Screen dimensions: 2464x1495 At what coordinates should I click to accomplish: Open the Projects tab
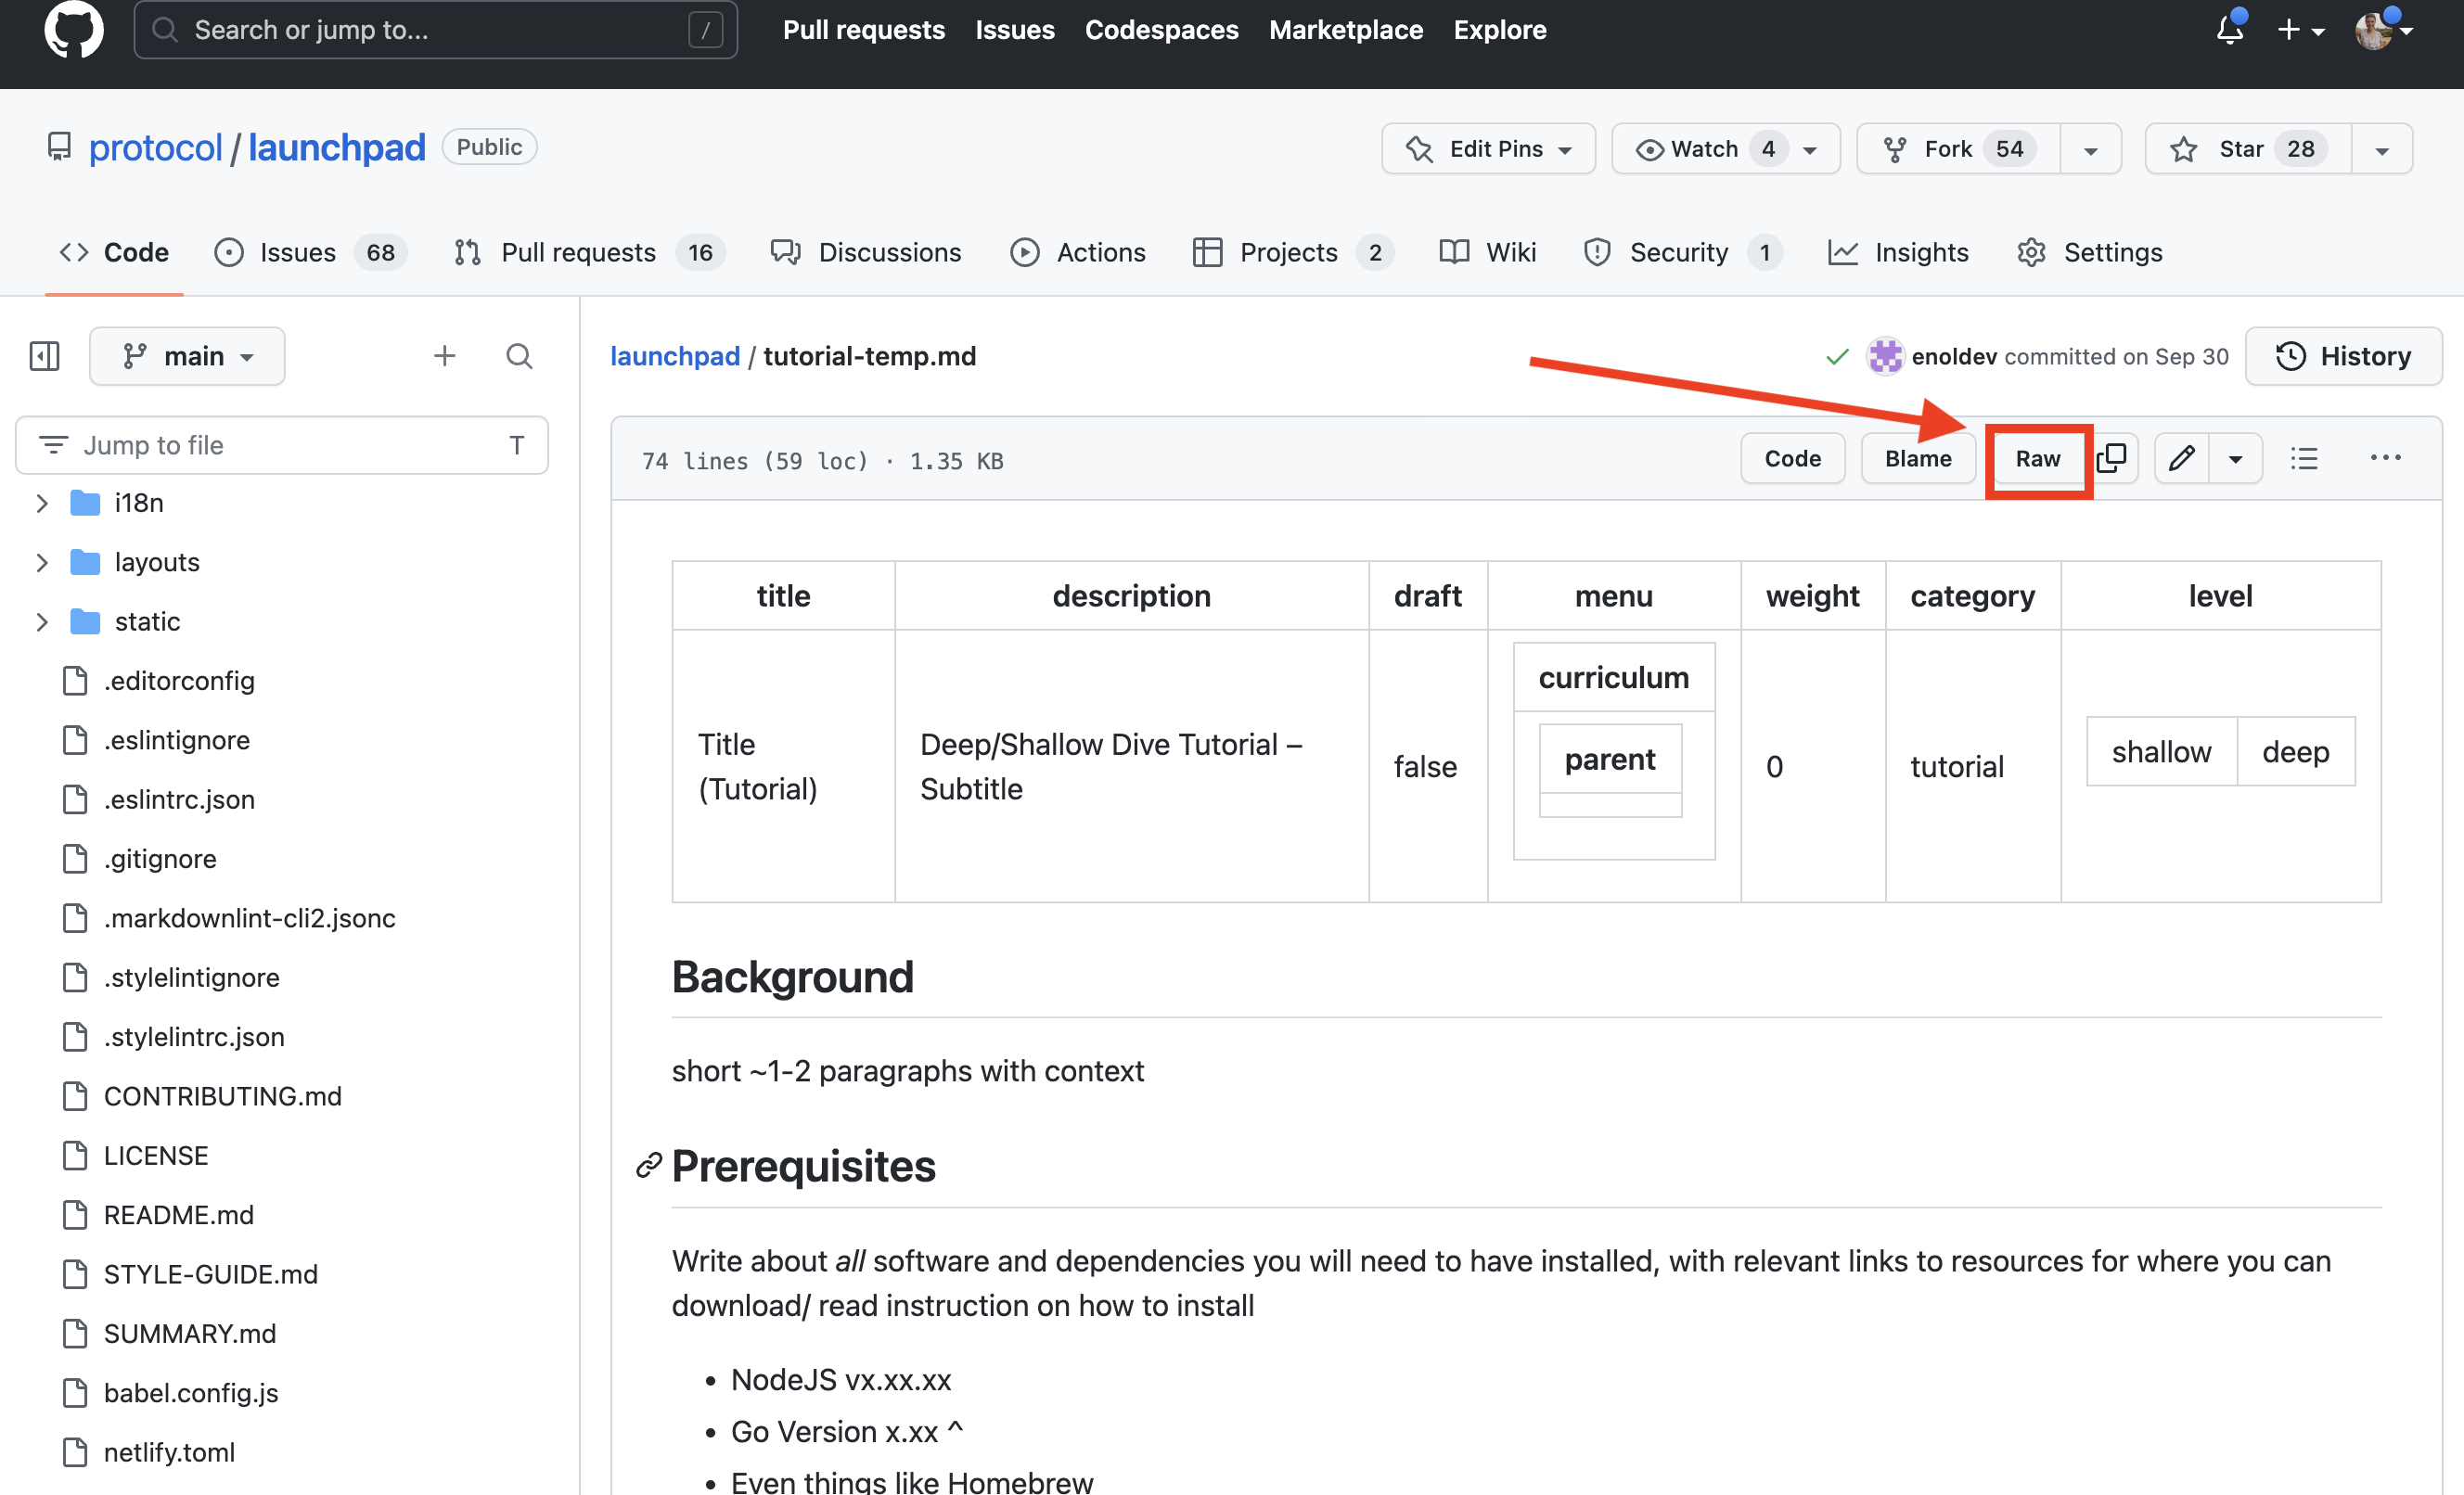click(1292, 252)
